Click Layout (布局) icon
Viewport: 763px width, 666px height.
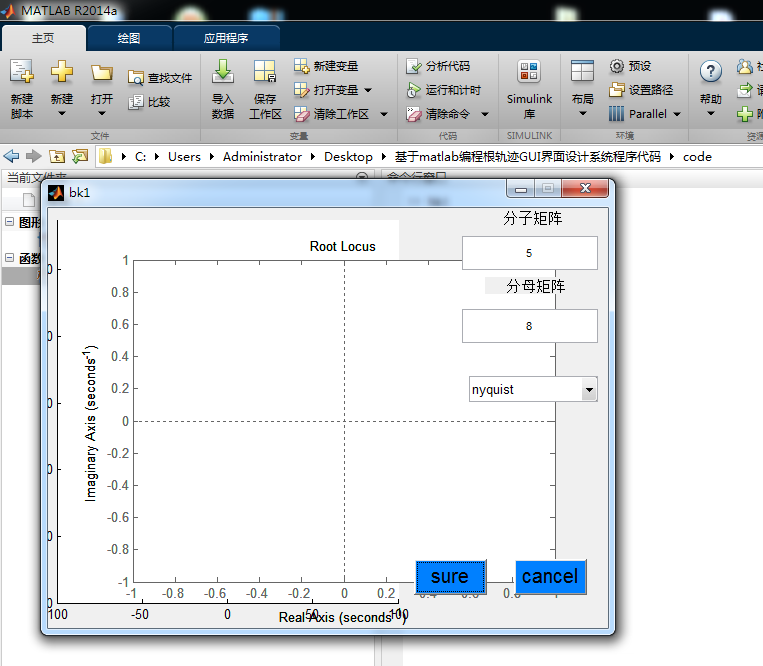tap(582, 72)
